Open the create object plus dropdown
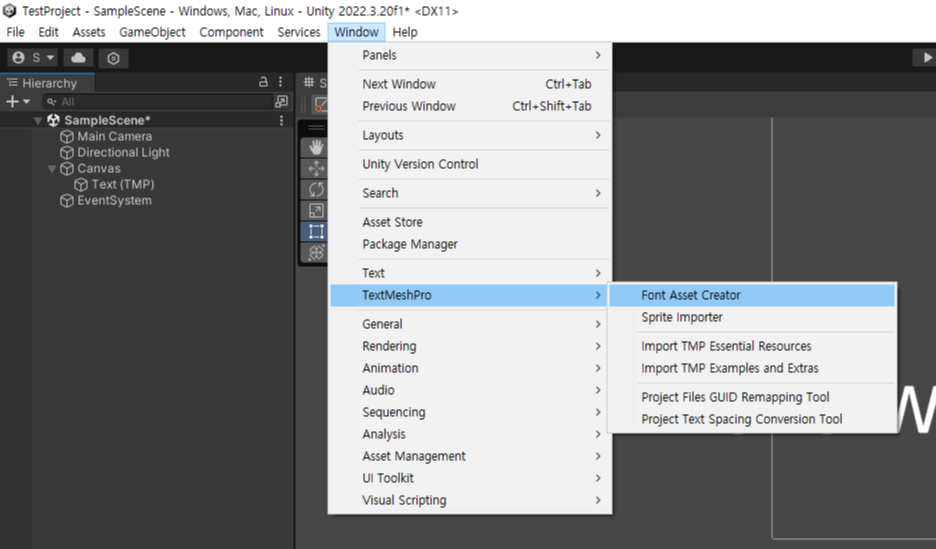 point(18,101)
